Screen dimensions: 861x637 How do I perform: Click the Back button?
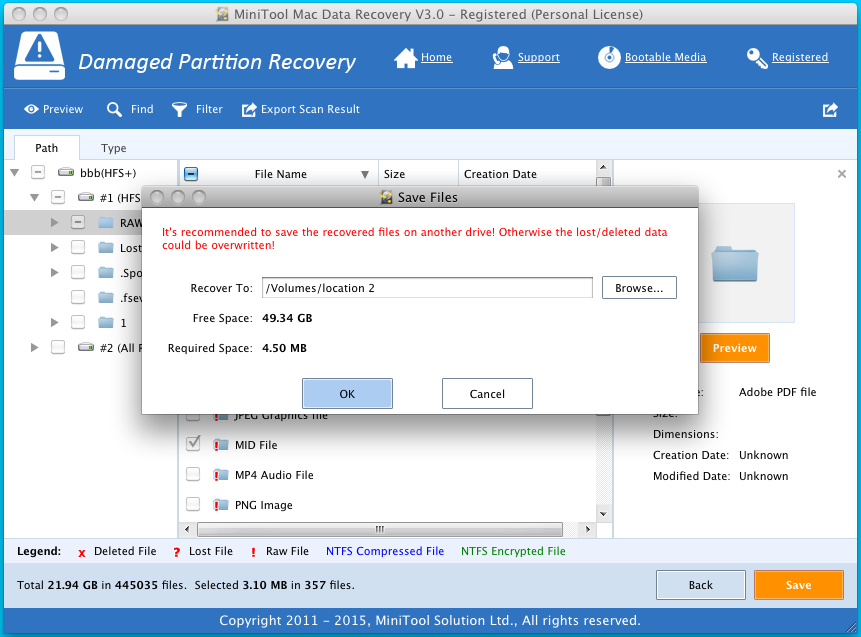pyautogui.click(x=701, y=585)
